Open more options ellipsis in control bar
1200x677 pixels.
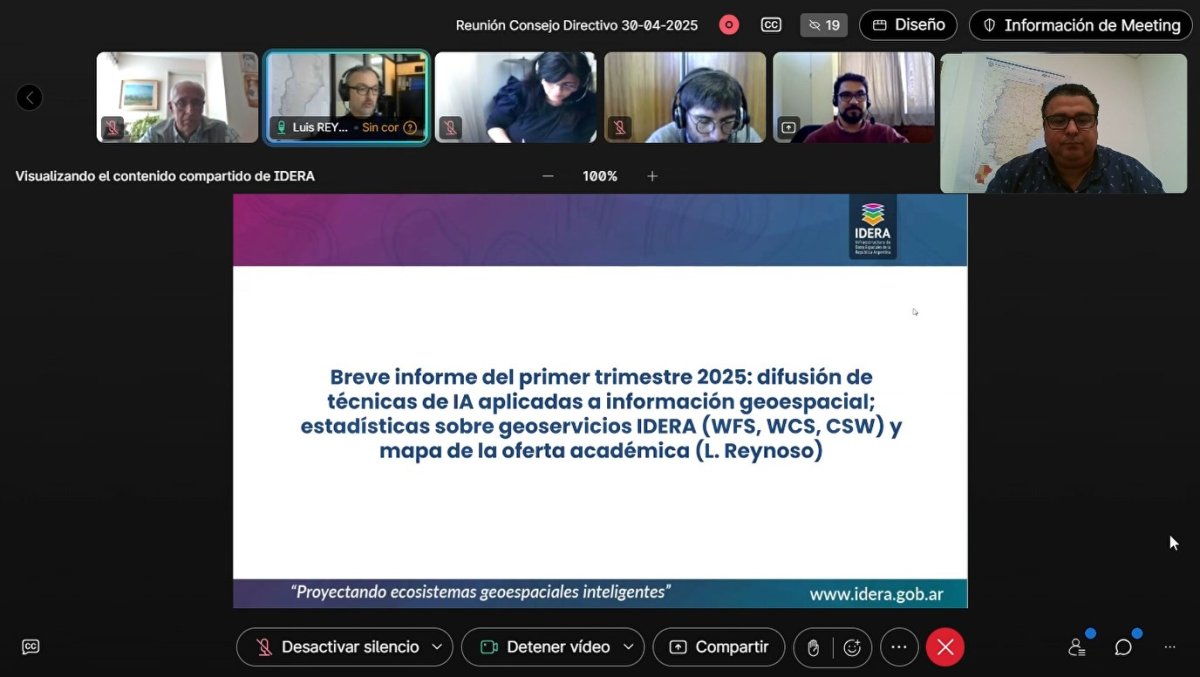tap(899, 647)
